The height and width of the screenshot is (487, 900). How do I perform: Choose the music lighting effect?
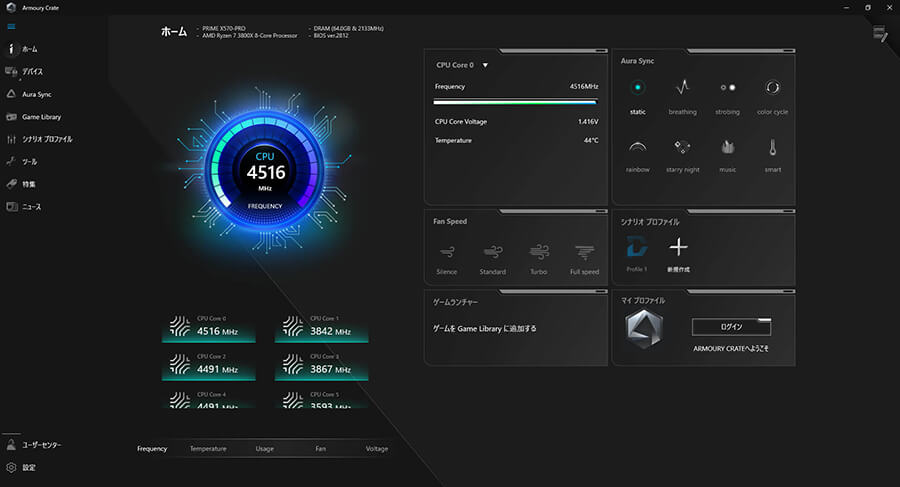727,147
